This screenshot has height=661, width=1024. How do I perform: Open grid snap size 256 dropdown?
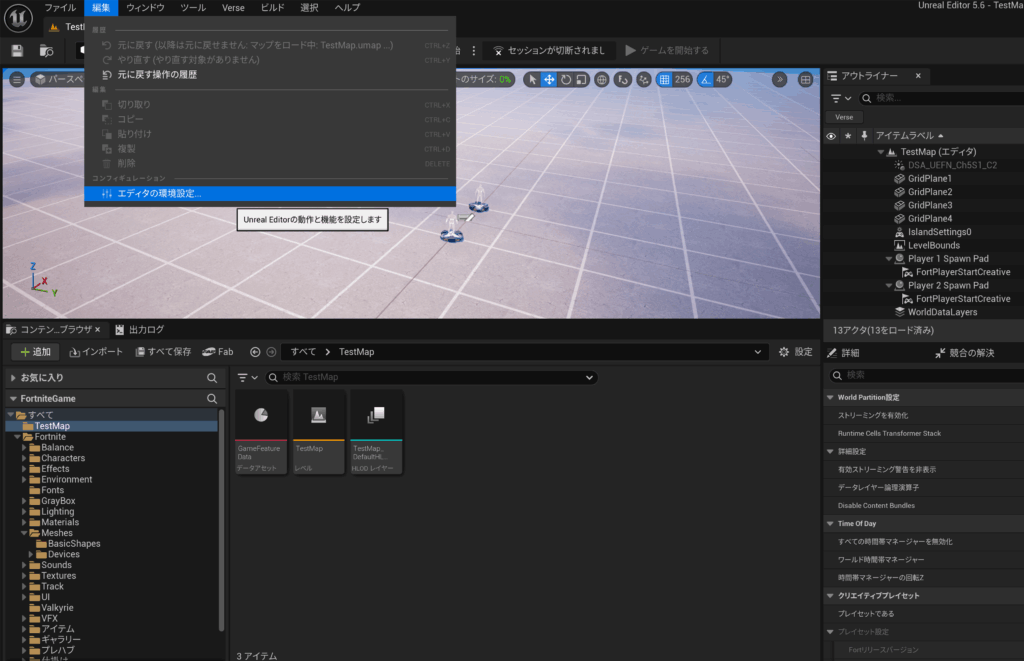(682, 80)
